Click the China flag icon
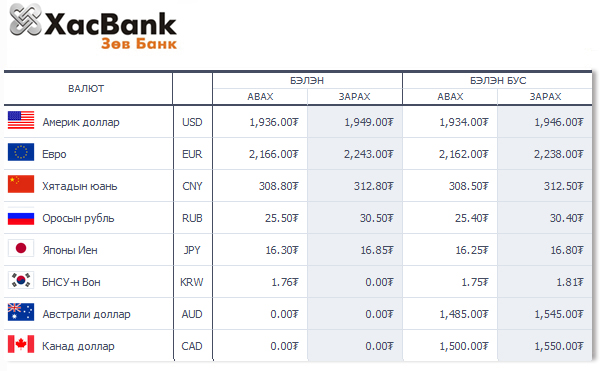This screenshot has height=371, width=602. pyautogui.click(x=21, y=184)
